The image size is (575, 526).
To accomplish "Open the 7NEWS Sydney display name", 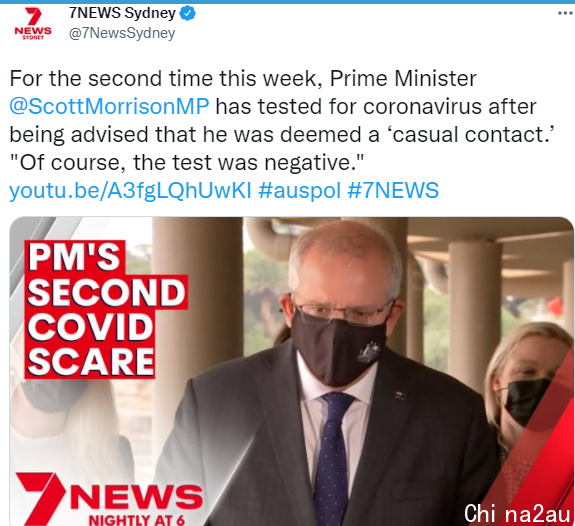I will (x=122, y=14).
